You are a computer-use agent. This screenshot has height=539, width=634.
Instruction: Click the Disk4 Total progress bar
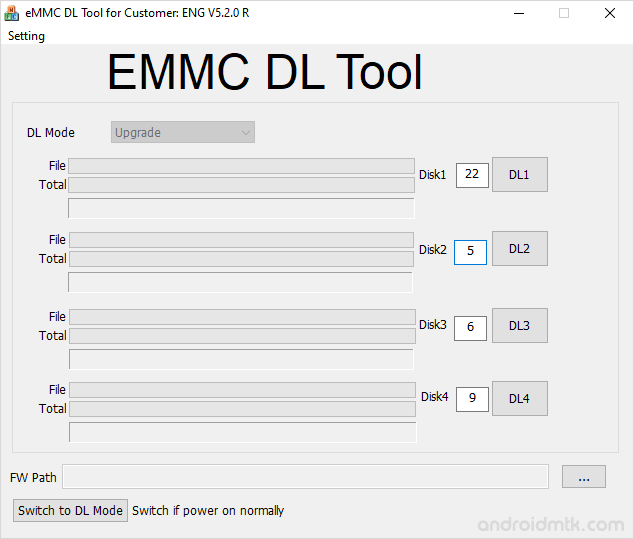click(x=243, y=409)
